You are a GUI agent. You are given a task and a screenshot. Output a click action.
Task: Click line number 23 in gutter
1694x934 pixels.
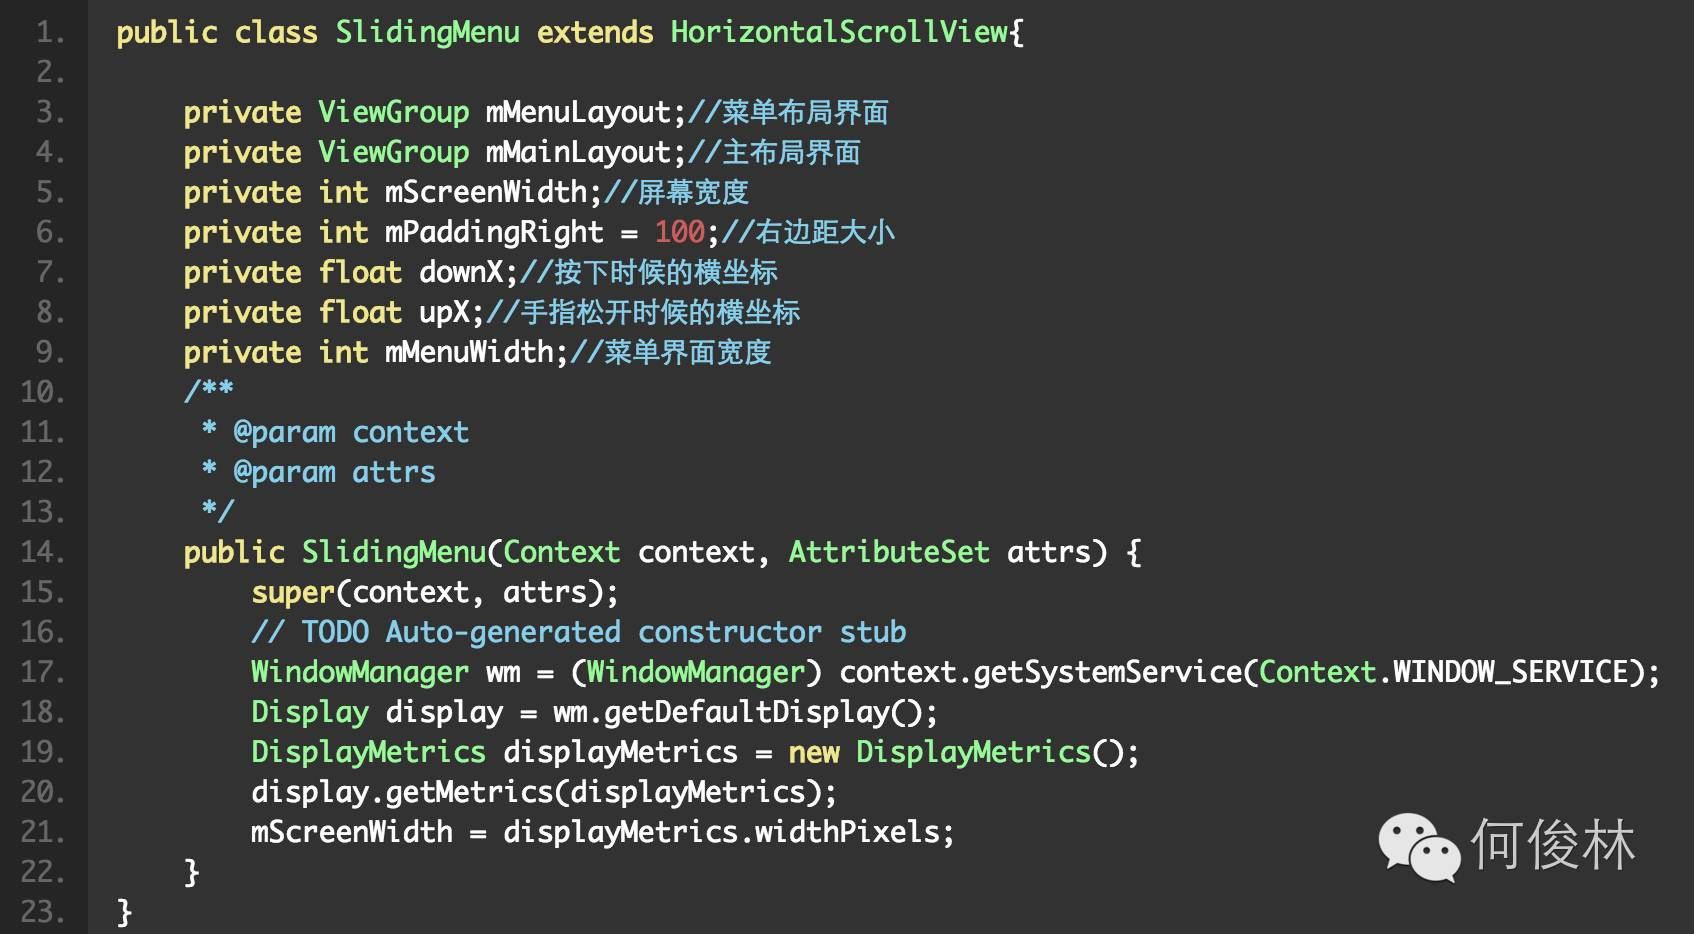43,912
